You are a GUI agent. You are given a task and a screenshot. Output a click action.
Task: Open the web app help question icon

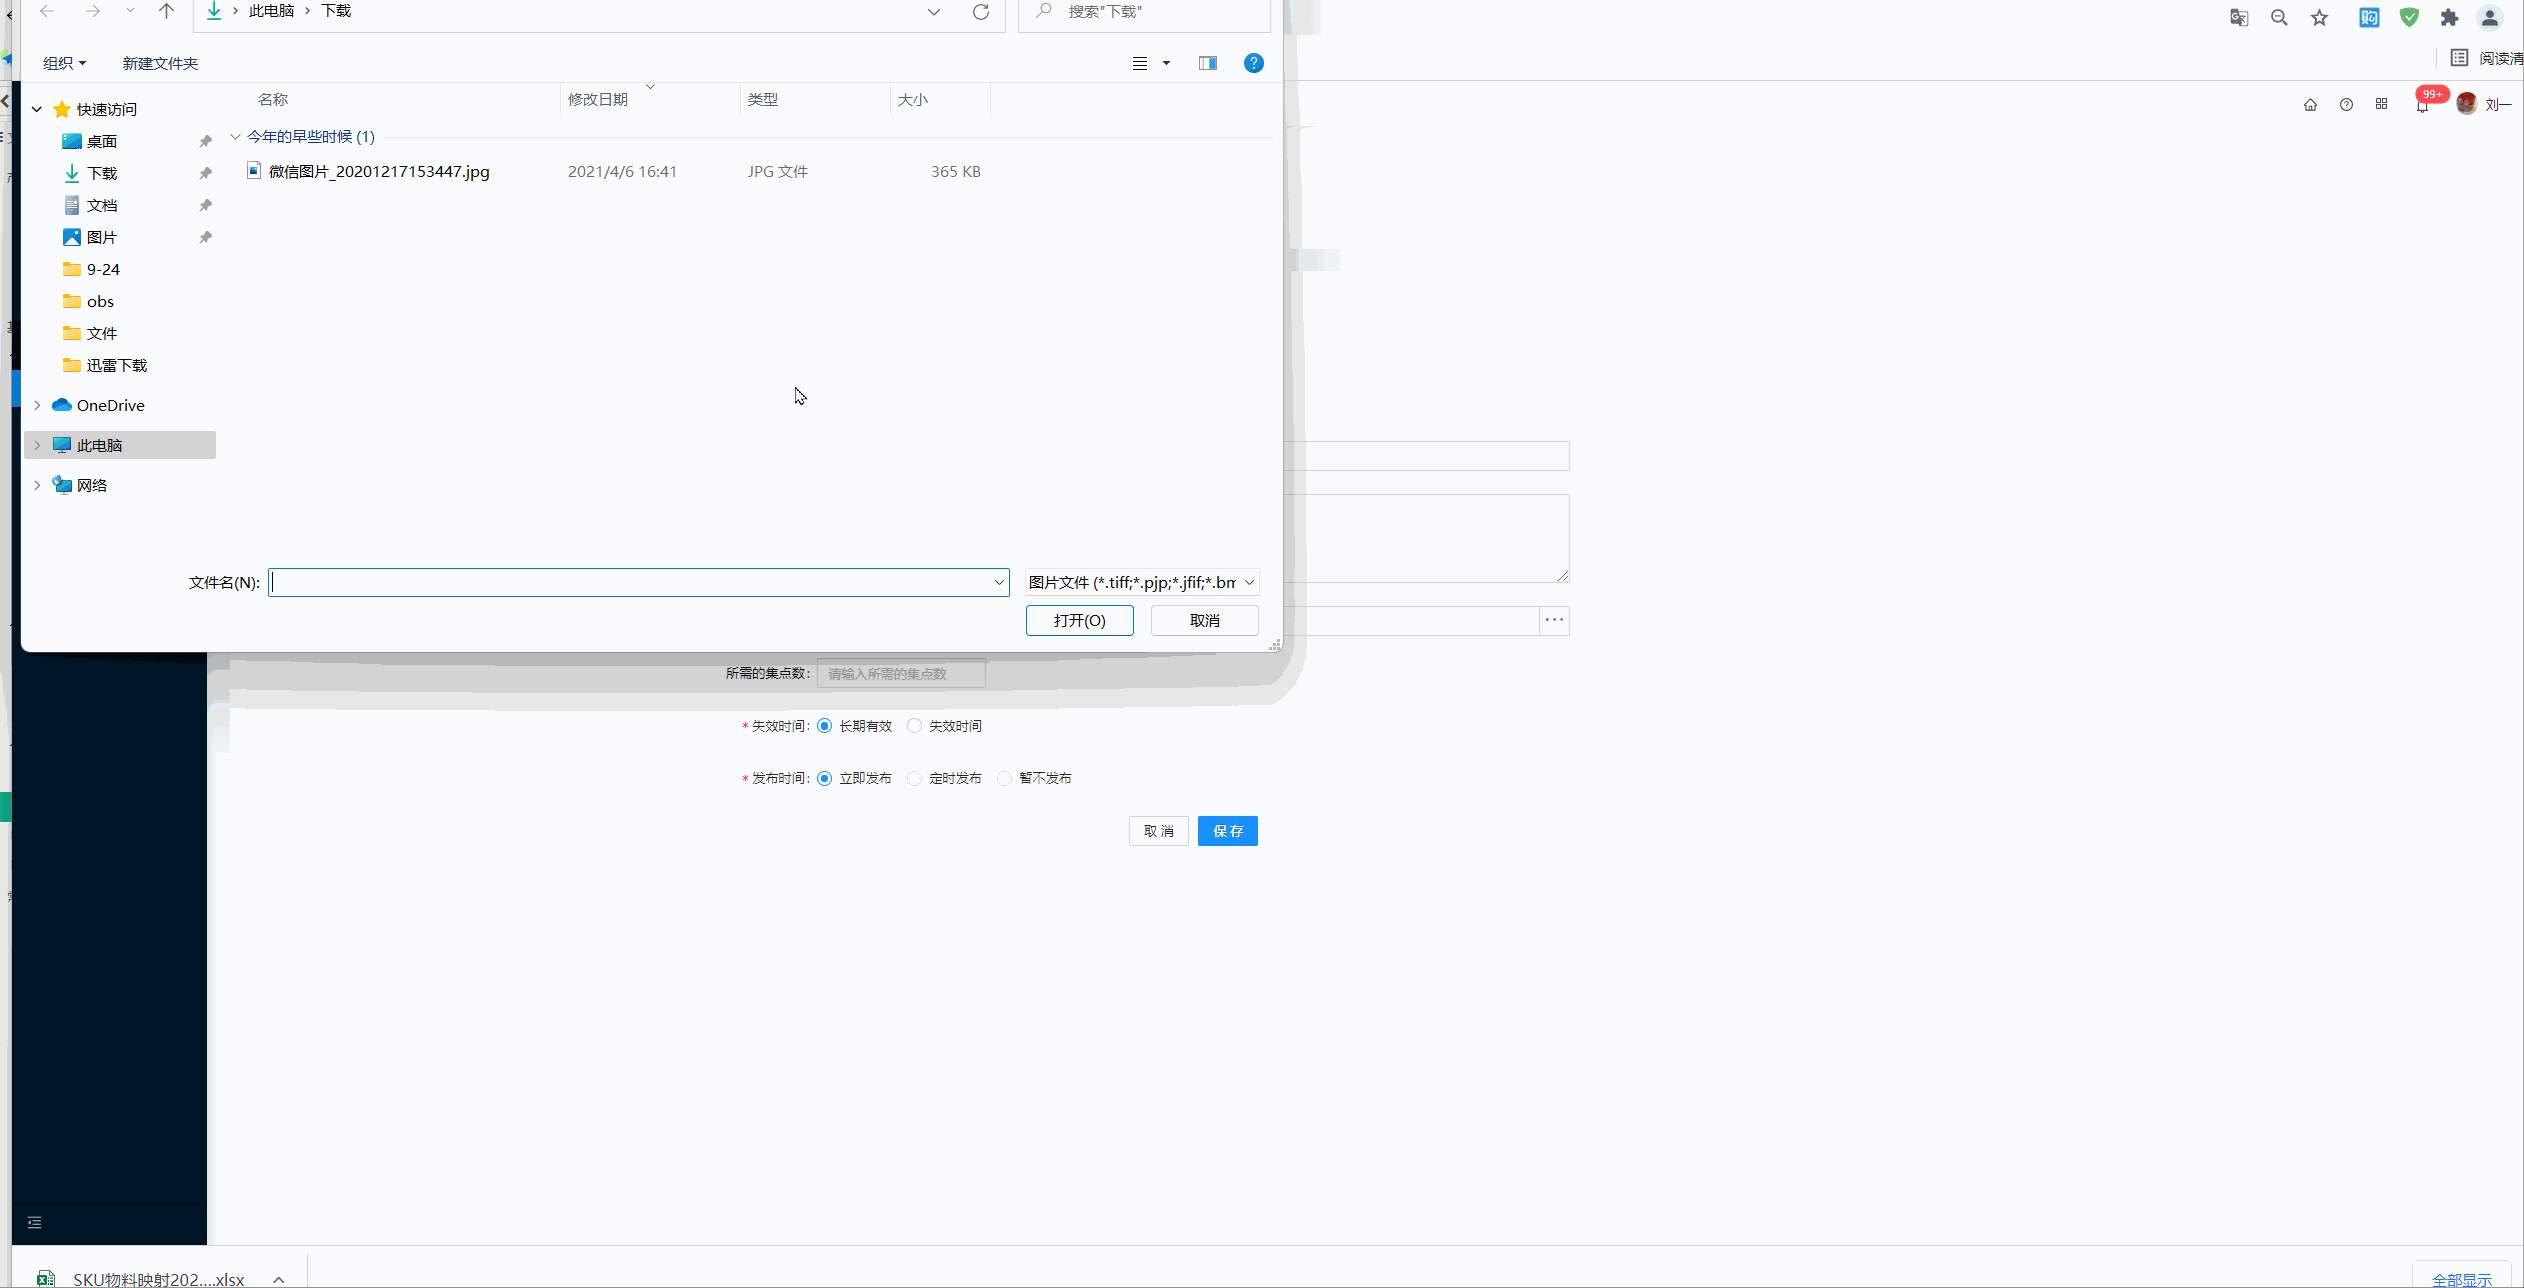(2346, 104)
